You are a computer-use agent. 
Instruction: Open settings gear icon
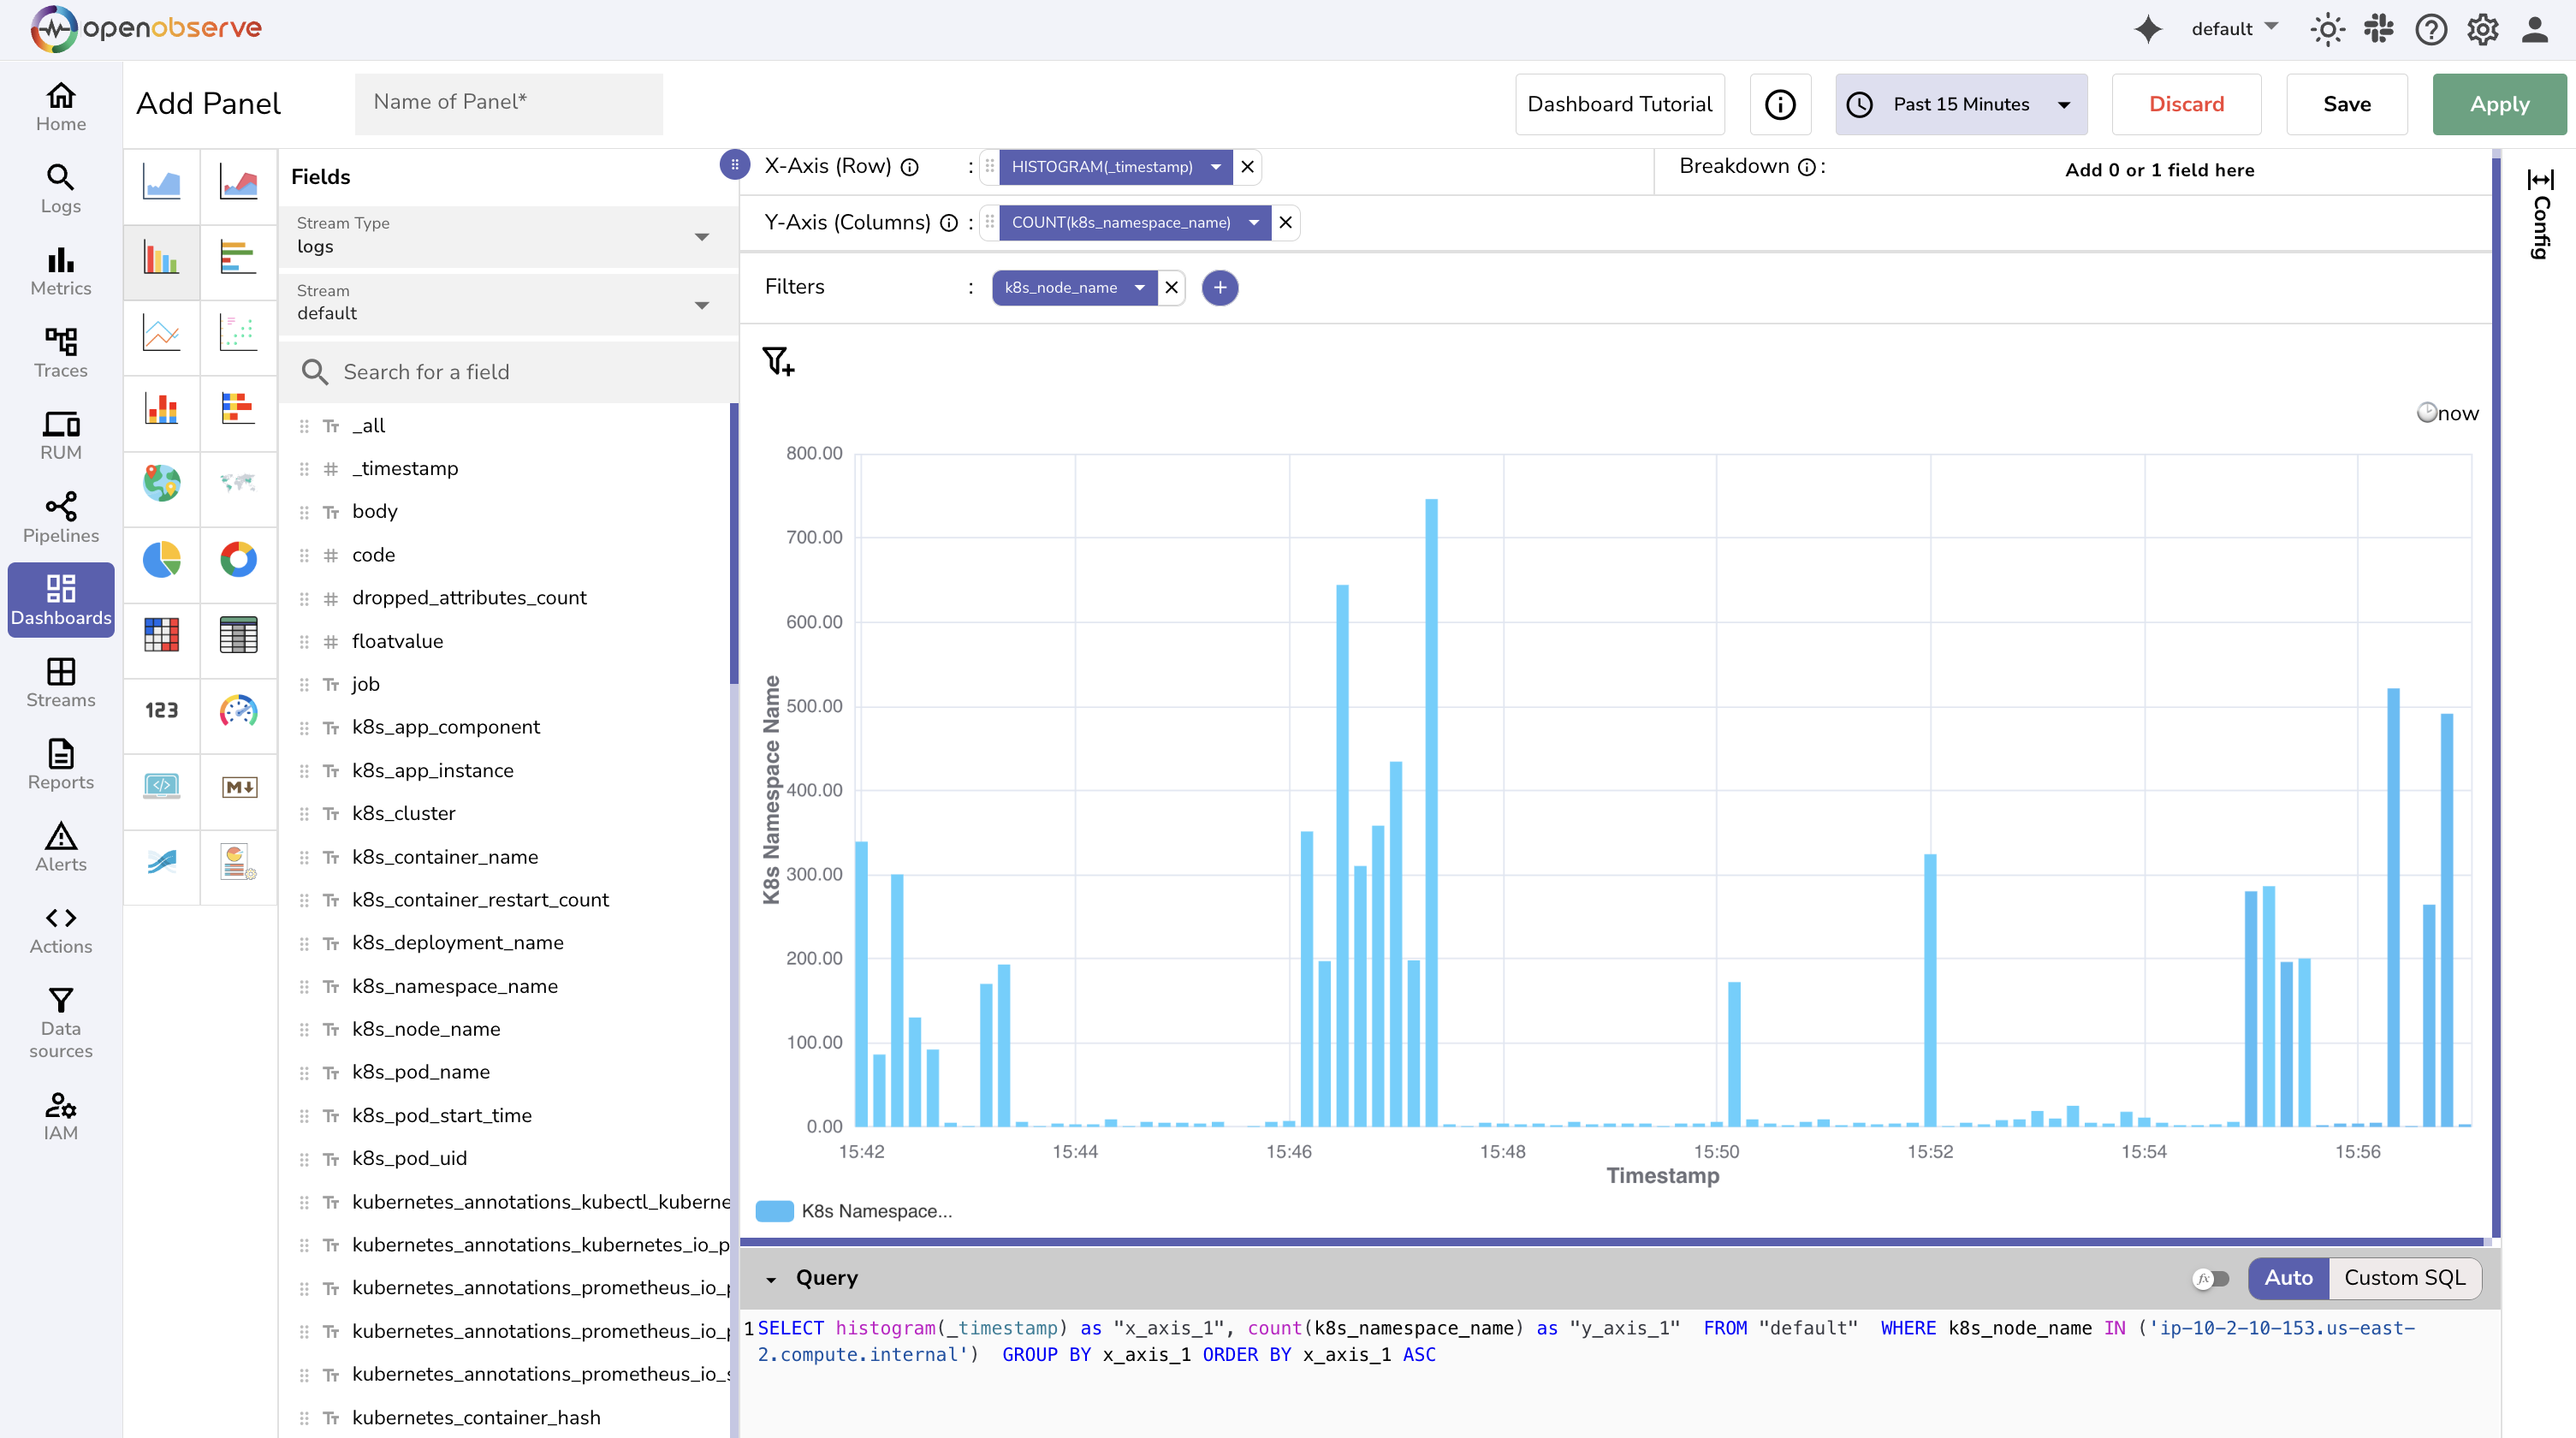2483,29
